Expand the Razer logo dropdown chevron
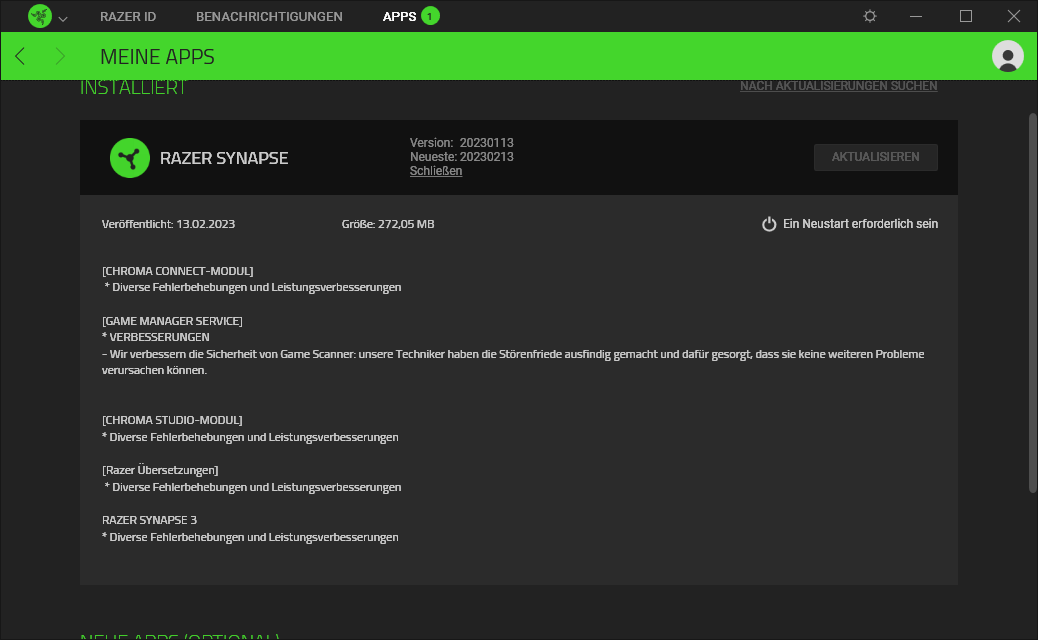The height and width of the screenshot is (640, 1038). (x=63, y=19)
